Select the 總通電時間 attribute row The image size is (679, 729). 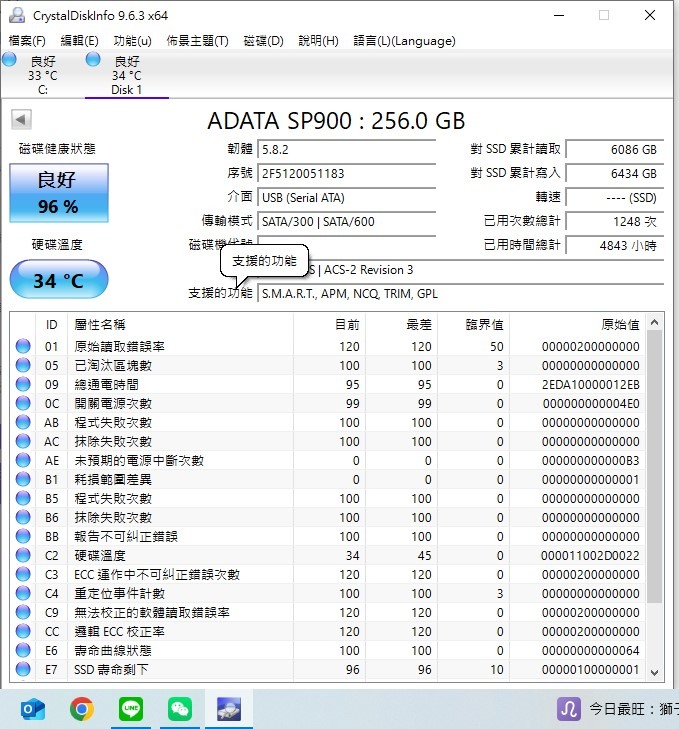(328, 384)
